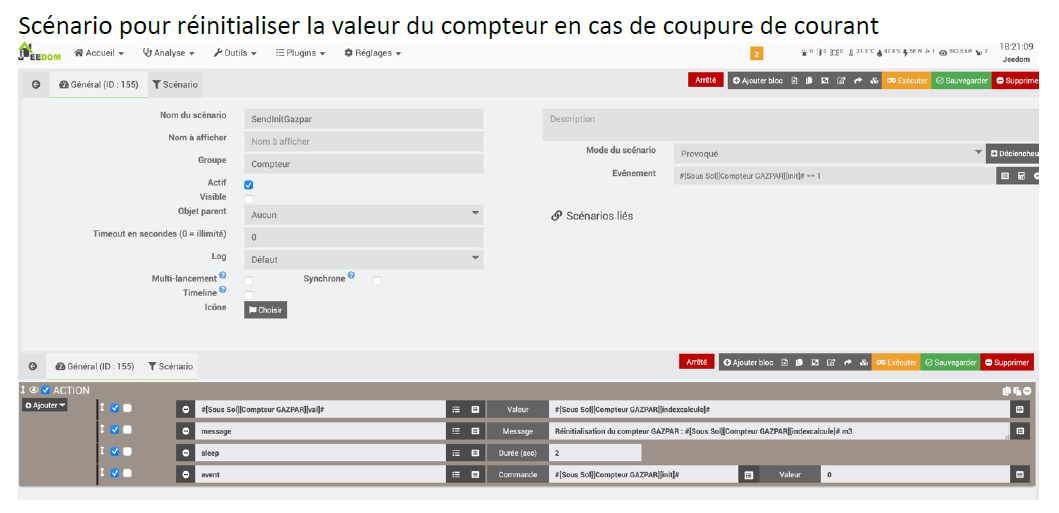Click back arrow in tab bar above ACTION block

pyautogui.click(x=32, y=366)
